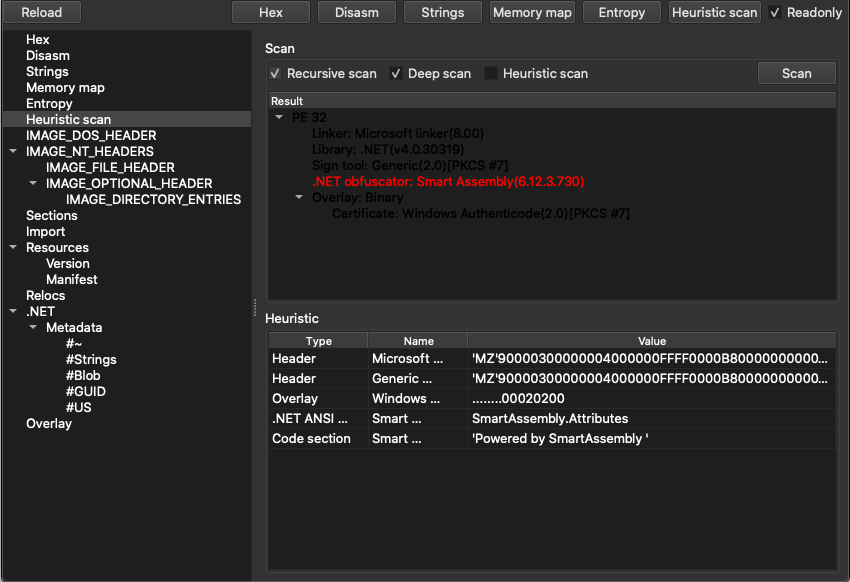
Task: Open Manifest under Resources
Action: pos(72,279)
